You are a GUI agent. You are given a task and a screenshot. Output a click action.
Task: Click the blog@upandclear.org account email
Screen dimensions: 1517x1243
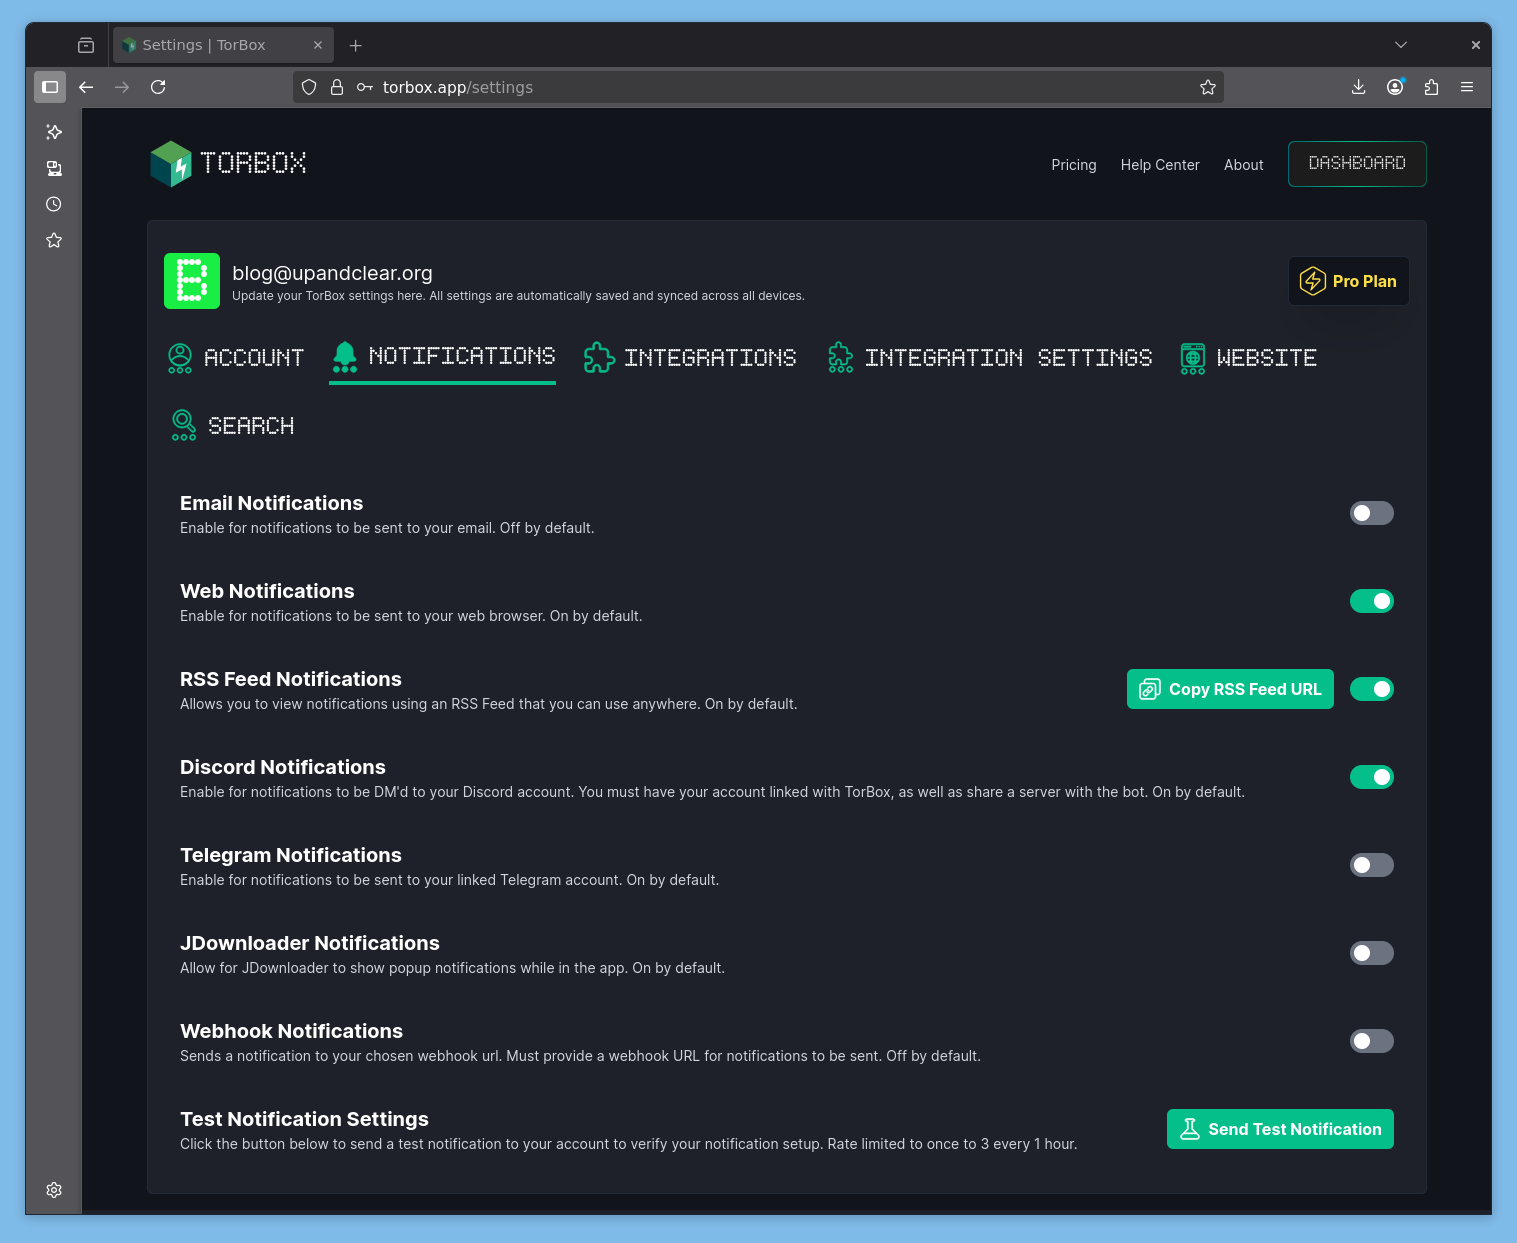click(332, 273)
